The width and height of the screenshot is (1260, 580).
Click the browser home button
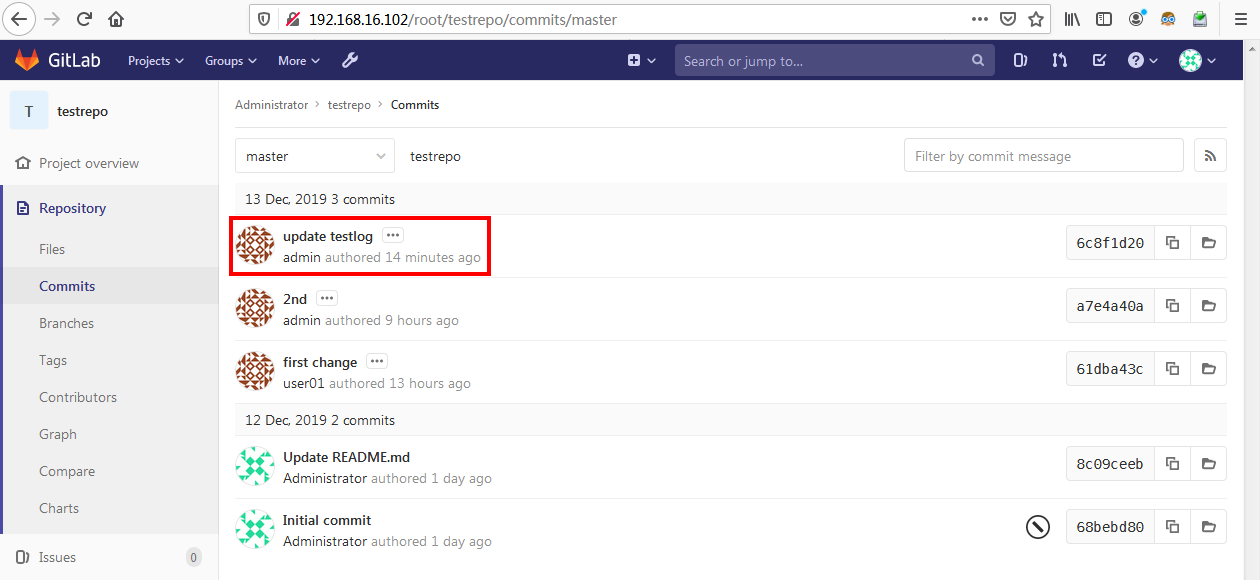116,19
